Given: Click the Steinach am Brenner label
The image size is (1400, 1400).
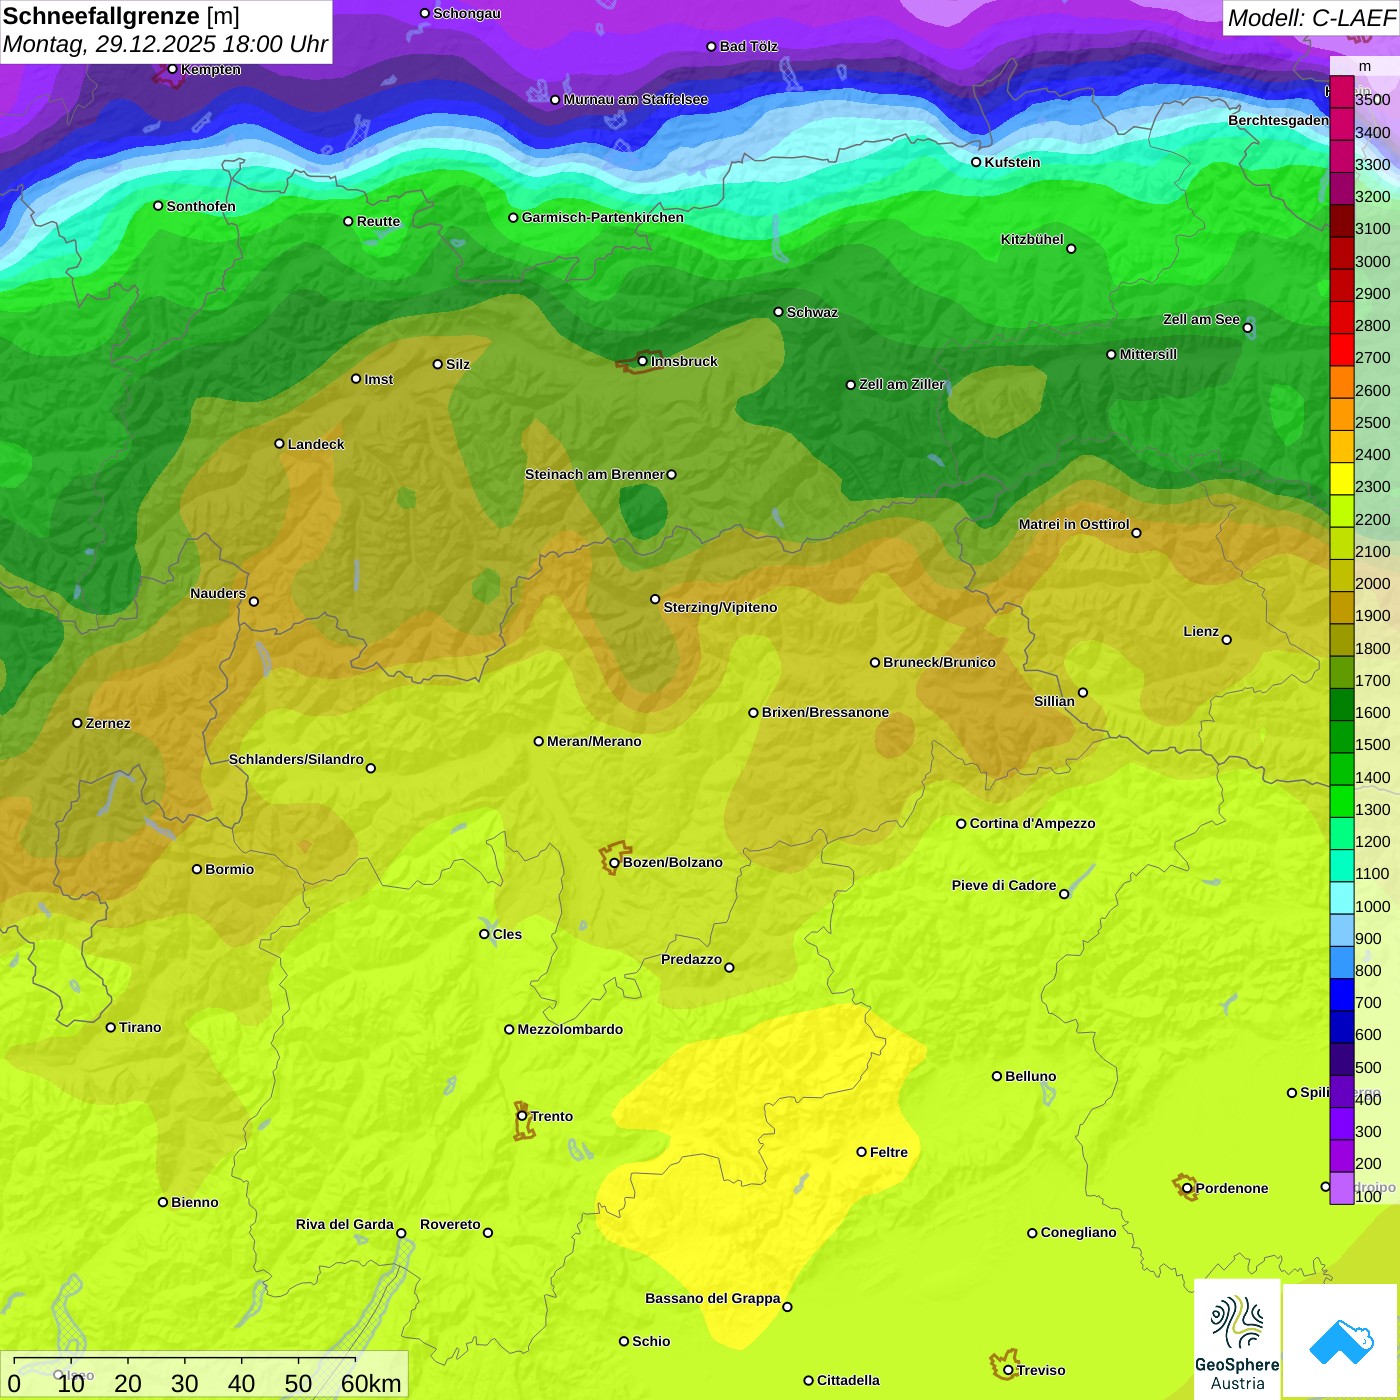Looking at the screenshot, I should 594,474.
